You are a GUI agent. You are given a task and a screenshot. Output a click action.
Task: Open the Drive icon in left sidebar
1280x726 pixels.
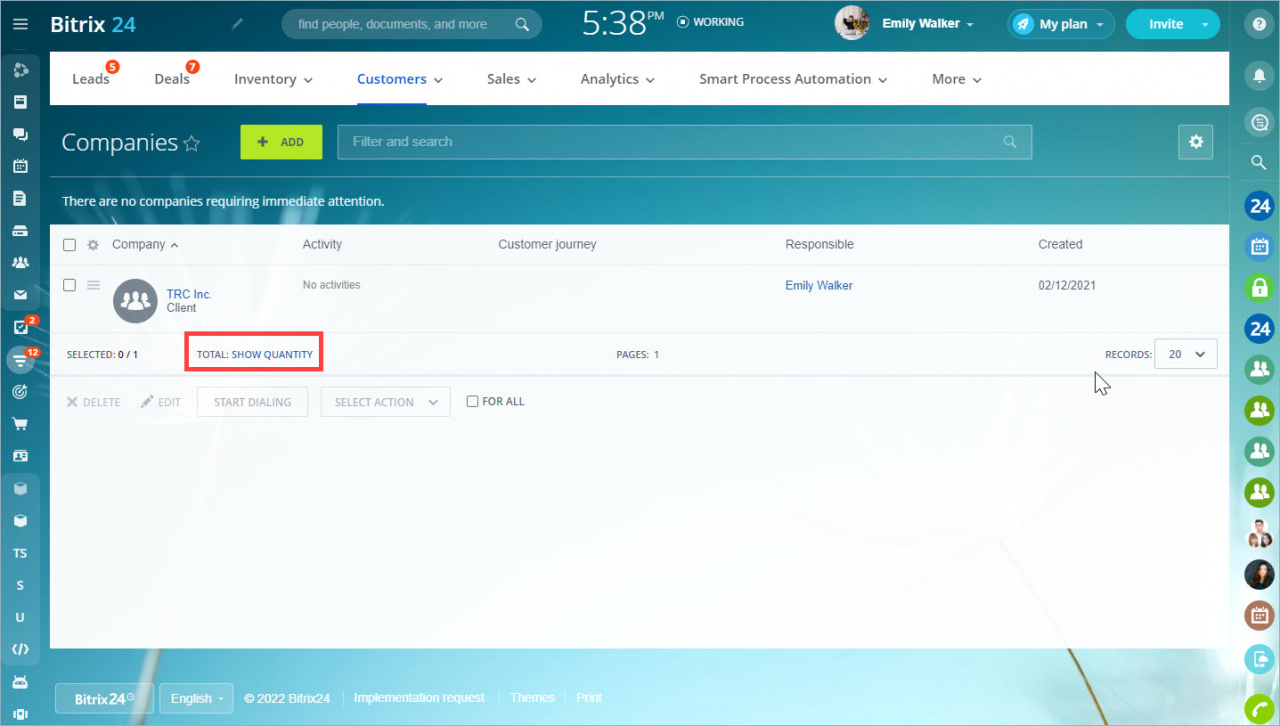pos(20,231)
